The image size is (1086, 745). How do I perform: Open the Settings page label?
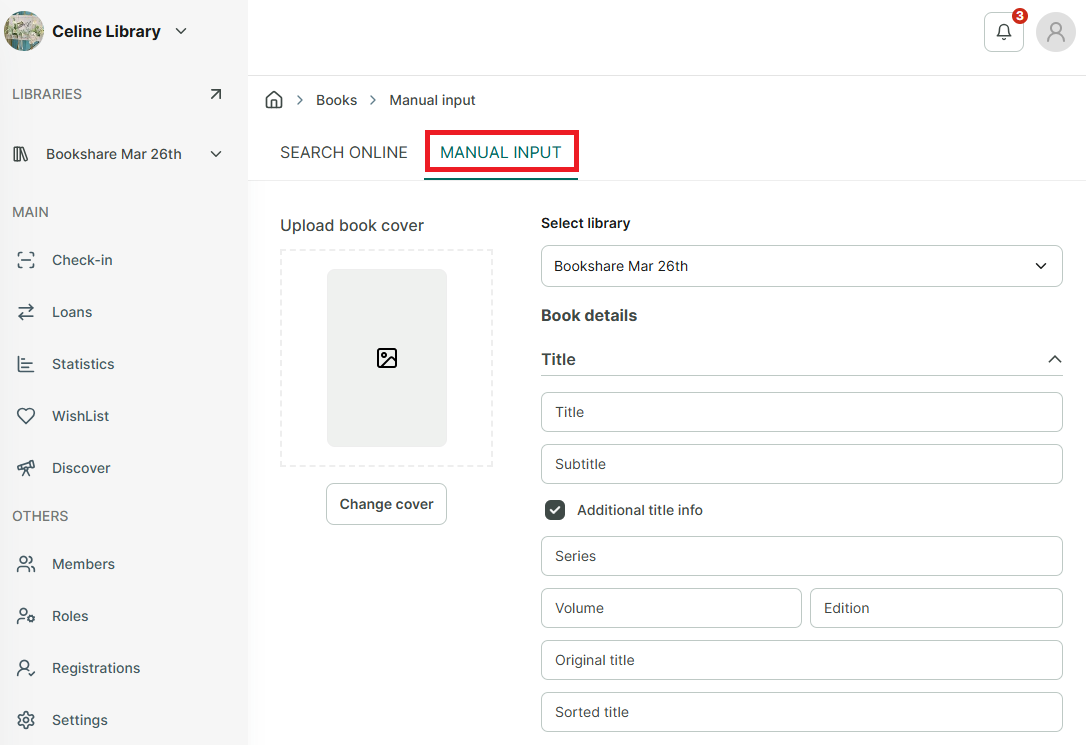point(80,720)
